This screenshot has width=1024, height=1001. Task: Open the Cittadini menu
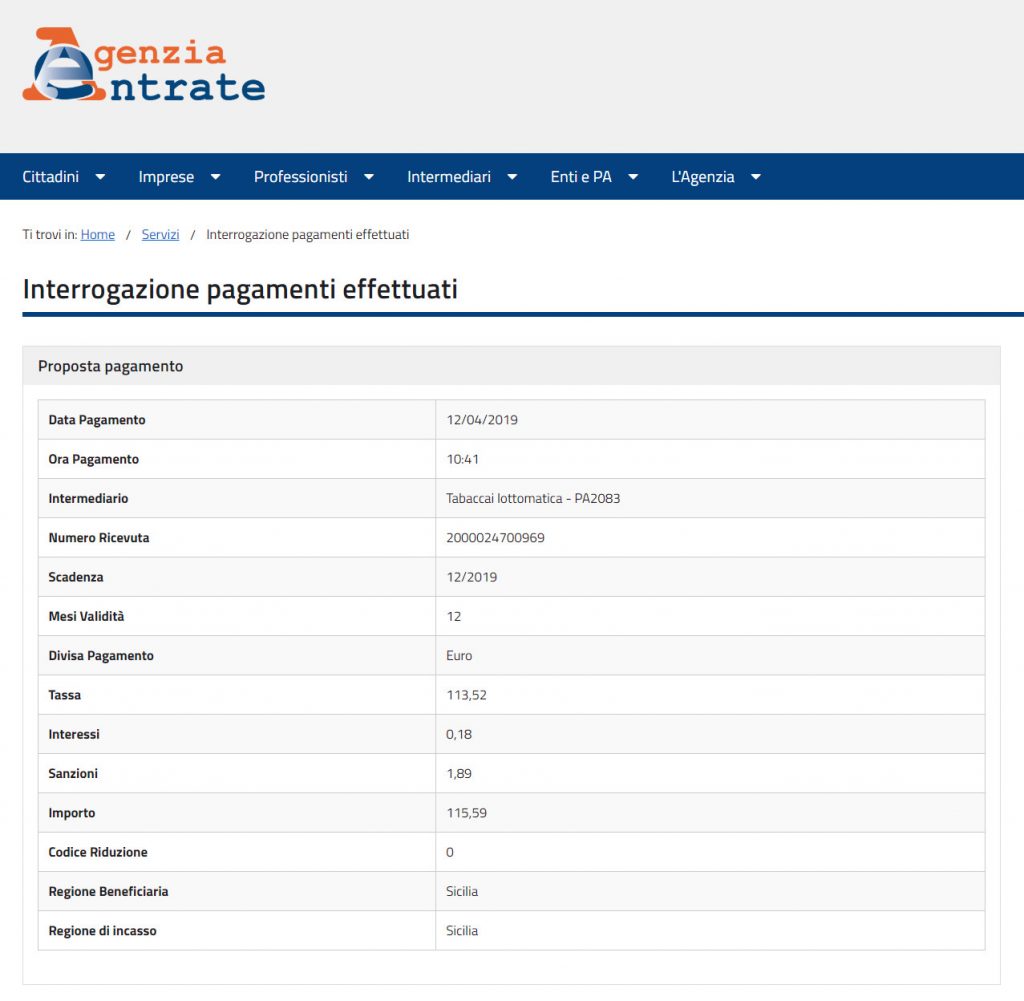(x=50, y=177)
